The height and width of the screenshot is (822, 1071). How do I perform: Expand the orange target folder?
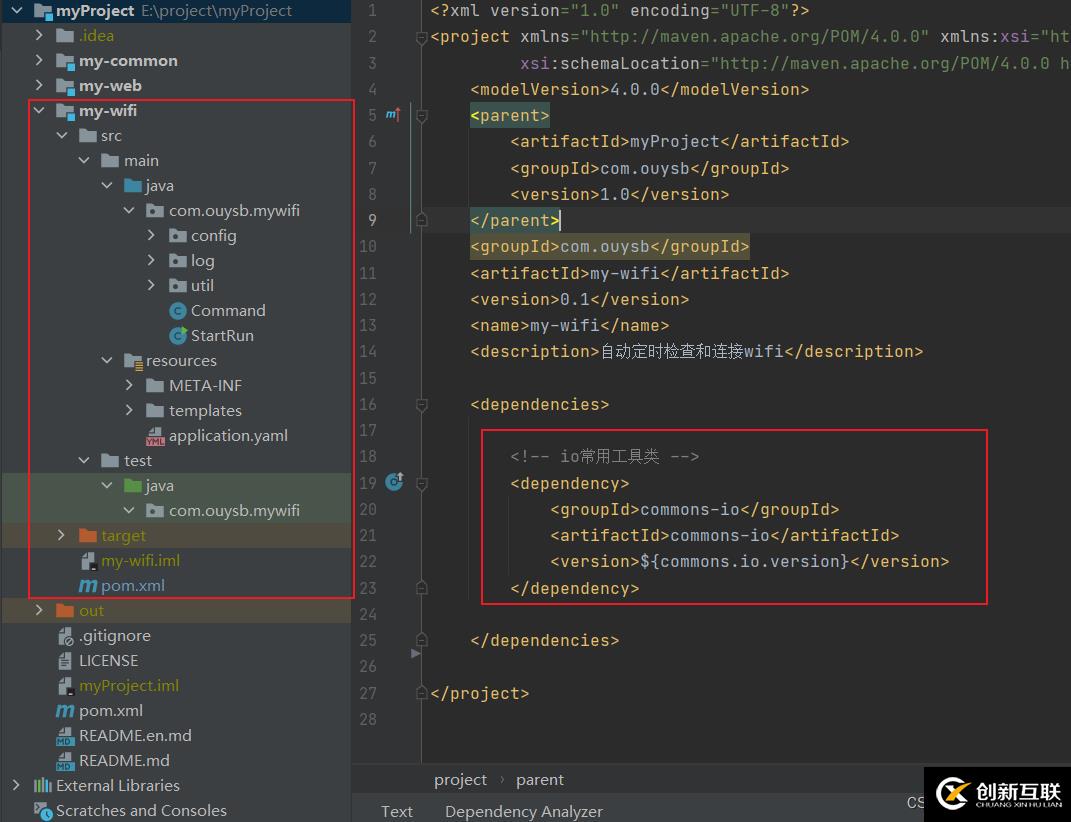click(x=61, y=536)
